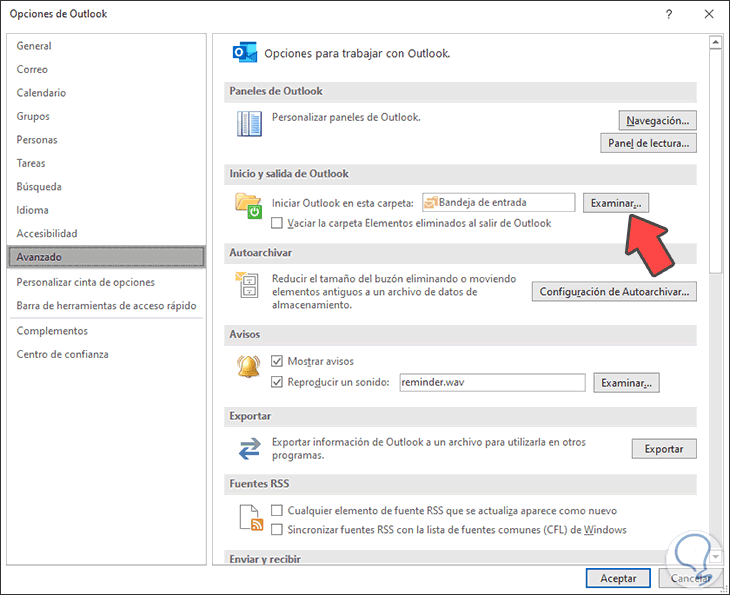Click the scrollbar down arrow
This screenshot has width=730, height=595.
pos(716,556)
